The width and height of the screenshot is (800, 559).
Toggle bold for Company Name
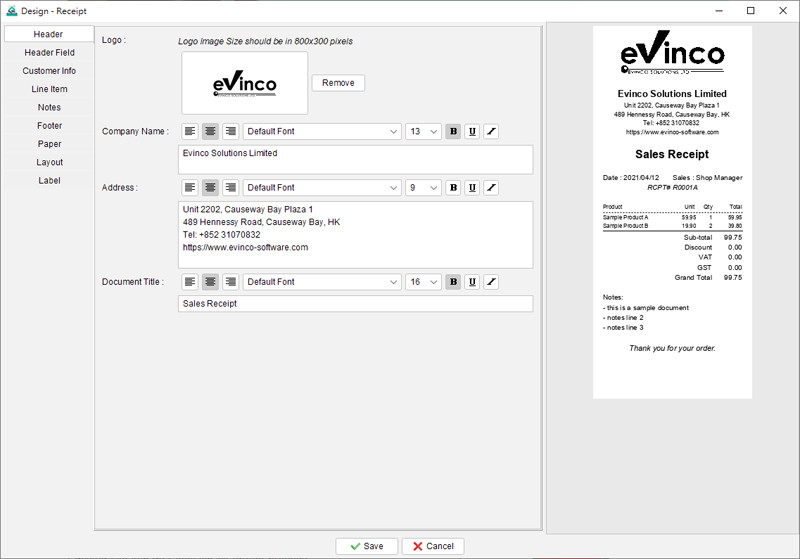453,131
